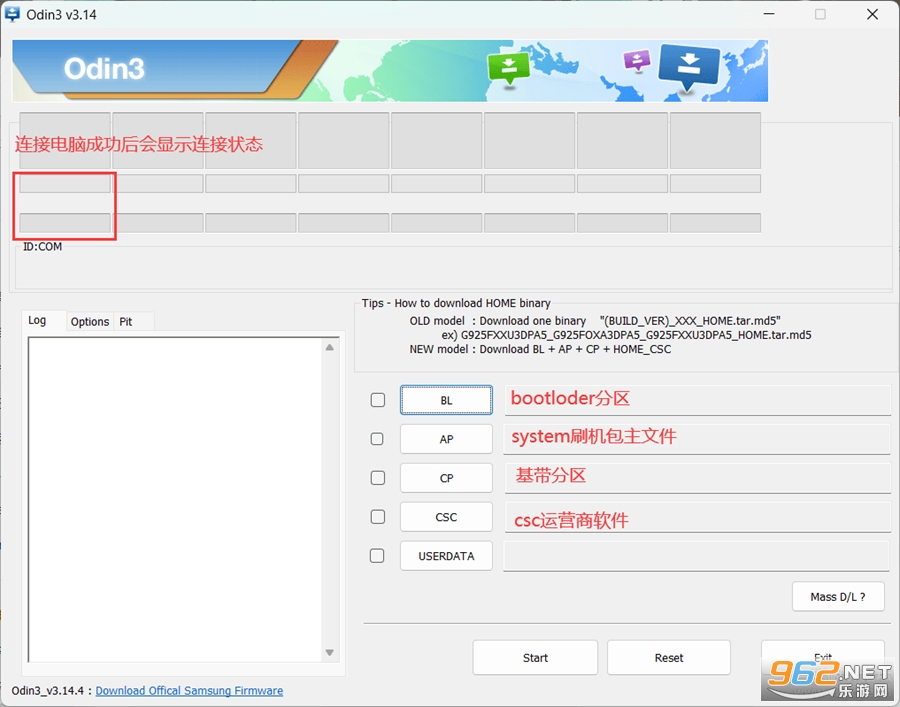The image size is (900, 707).
Task: Click the Reset button
Action: tap(669, 658)
